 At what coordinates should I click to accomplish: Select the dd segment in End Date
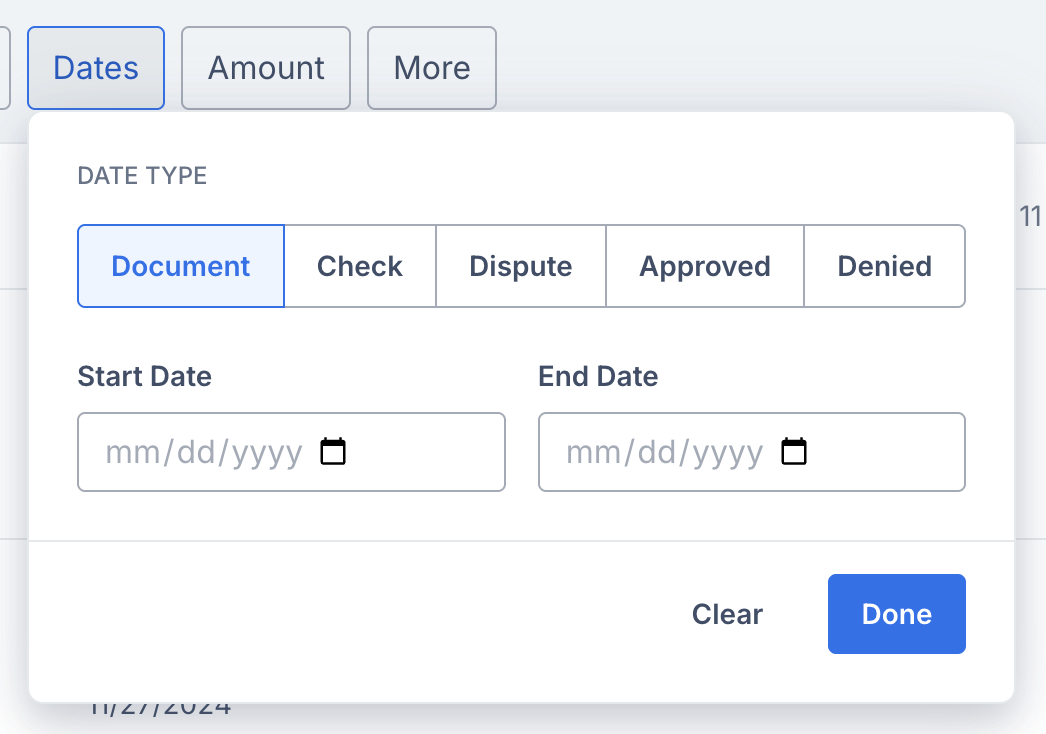click(x=657, y=453)
